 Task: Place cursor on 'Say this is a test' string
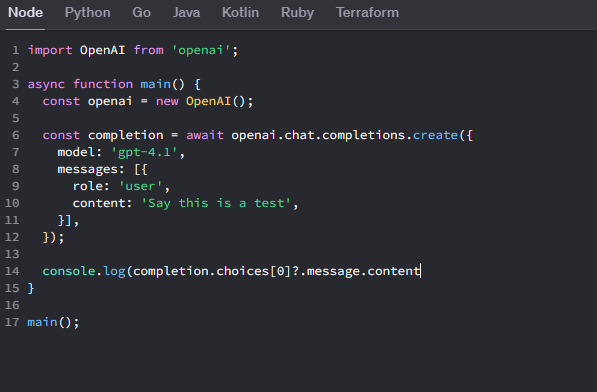click(x=216, y=203)
